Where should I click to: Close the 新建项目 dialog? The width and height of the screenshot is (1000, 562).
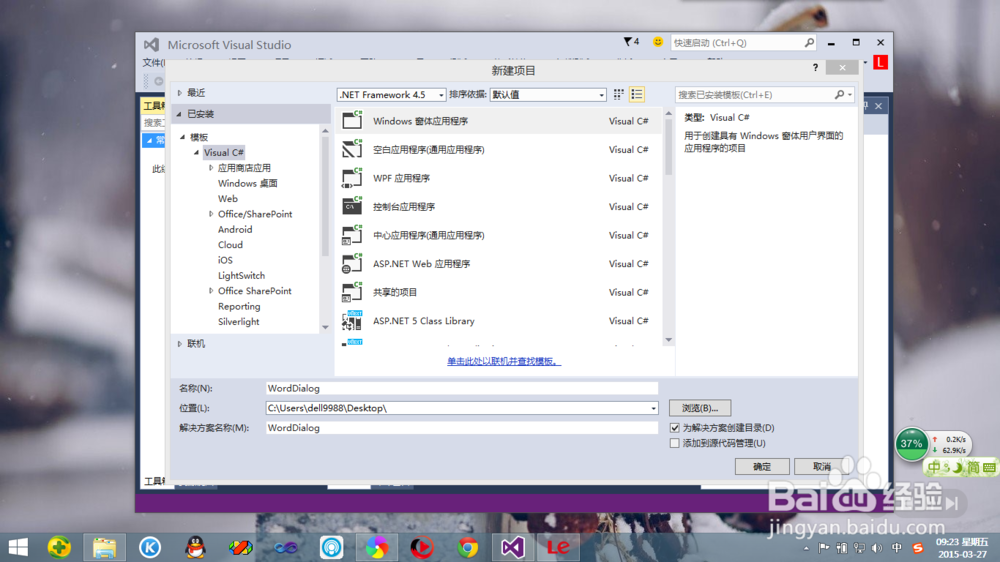pos(842,68)
